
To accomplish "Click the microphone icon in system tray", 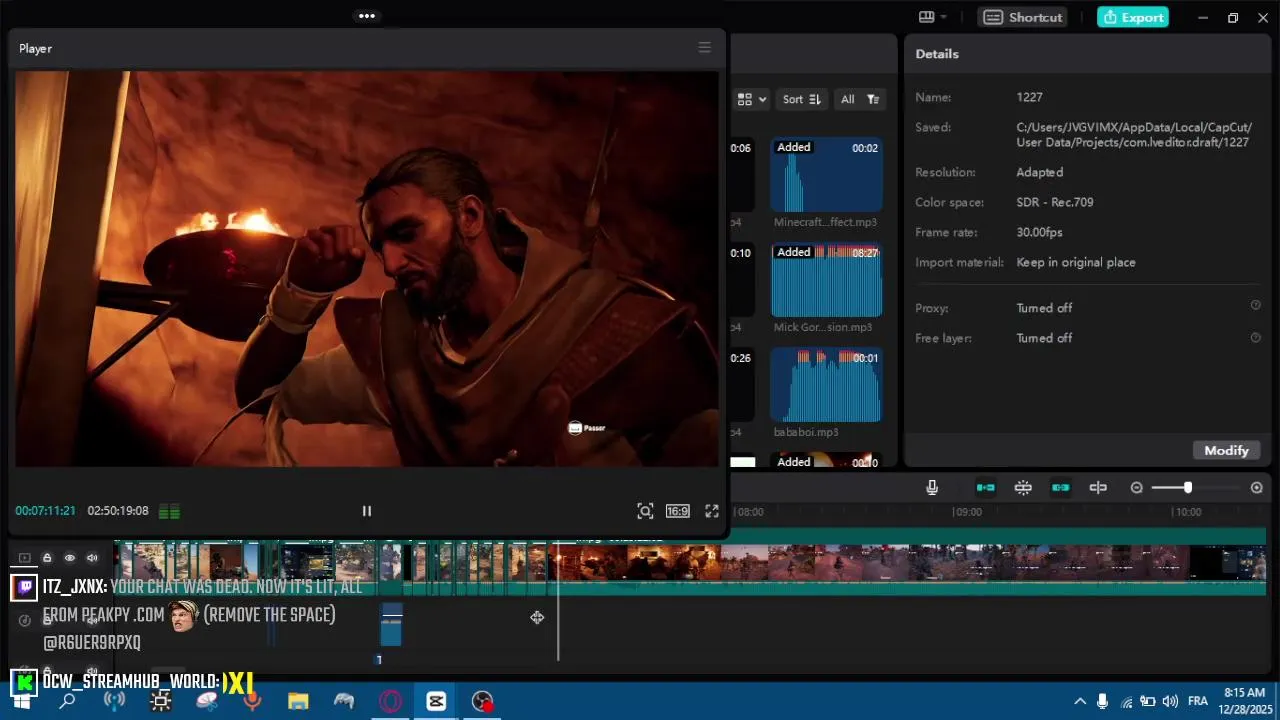I will tap(1103, 701).
